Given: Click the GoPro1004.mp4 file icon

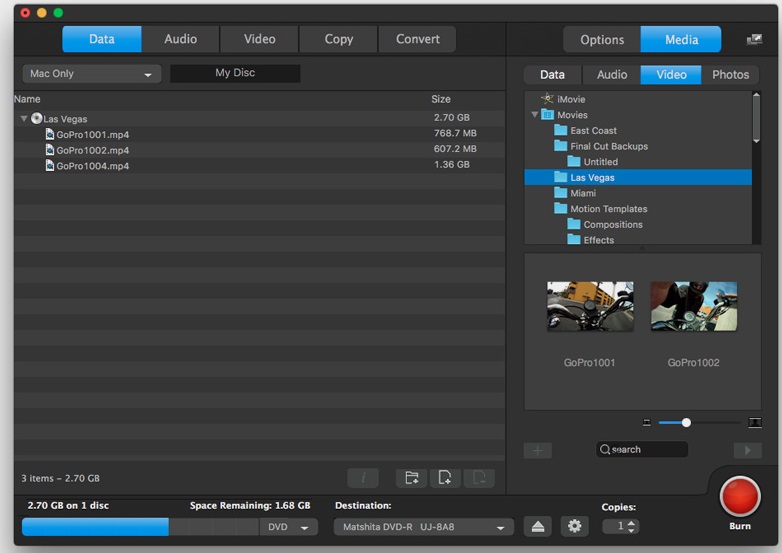Looking at the screenshot, I should [50, 165].
